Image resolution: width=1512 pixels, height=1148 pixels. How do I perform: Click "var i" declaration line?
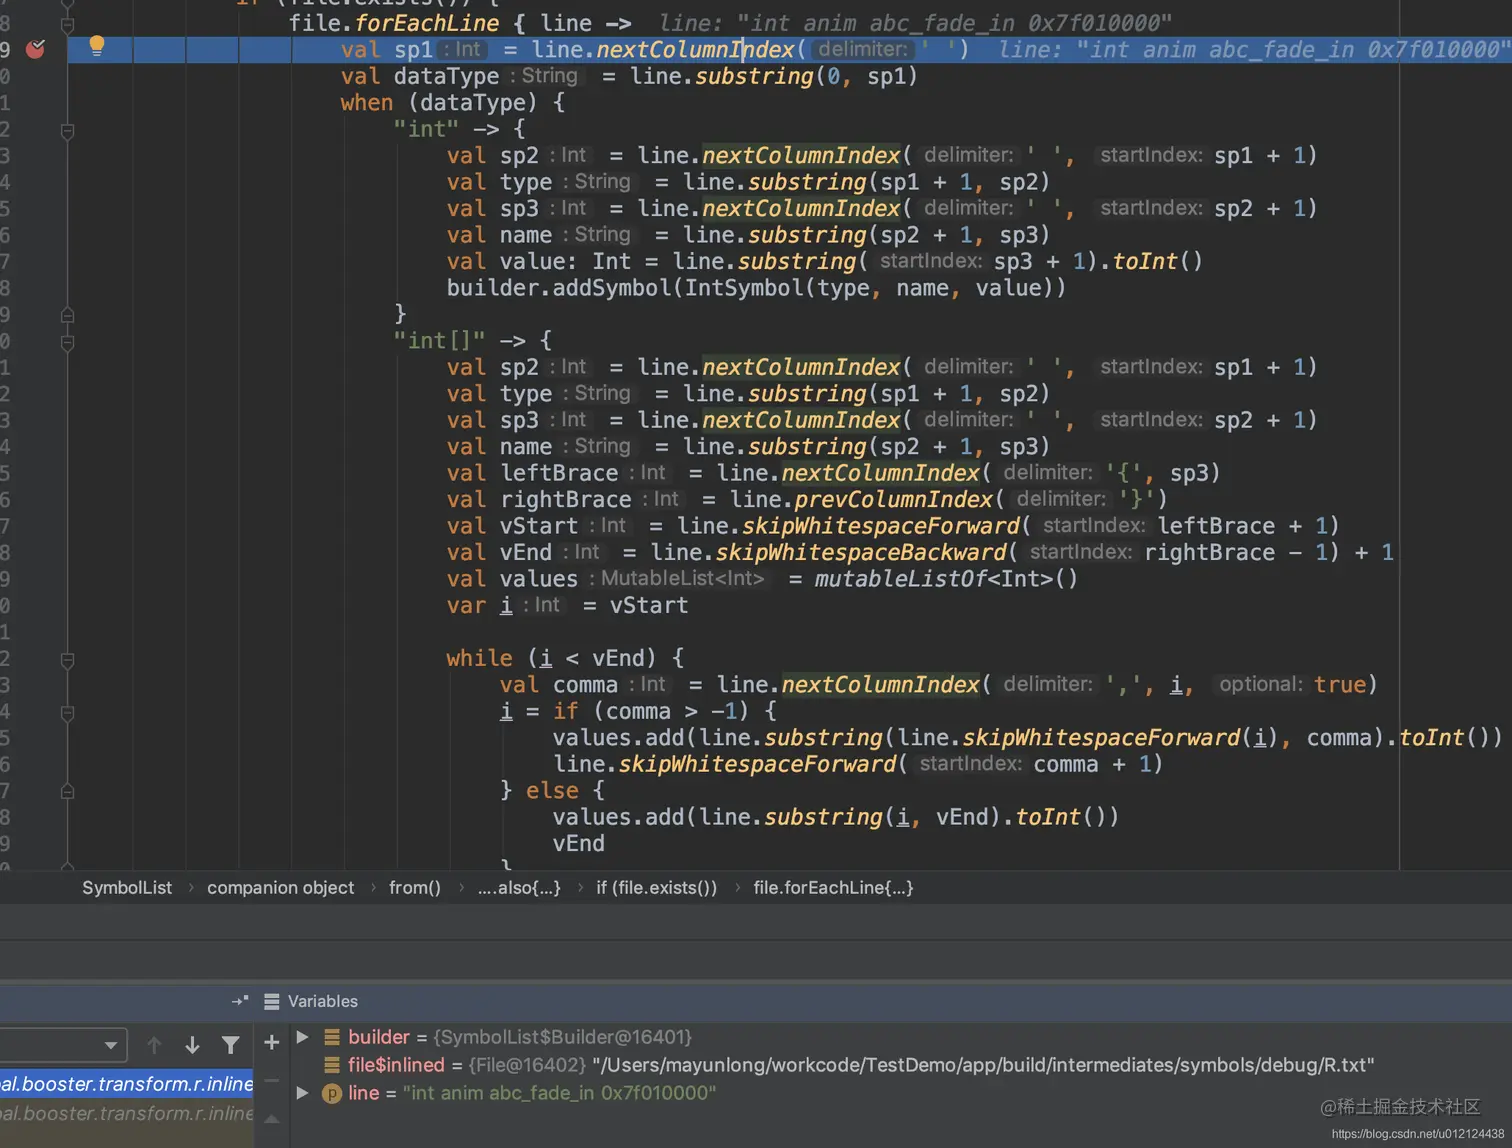click(567, 605)
